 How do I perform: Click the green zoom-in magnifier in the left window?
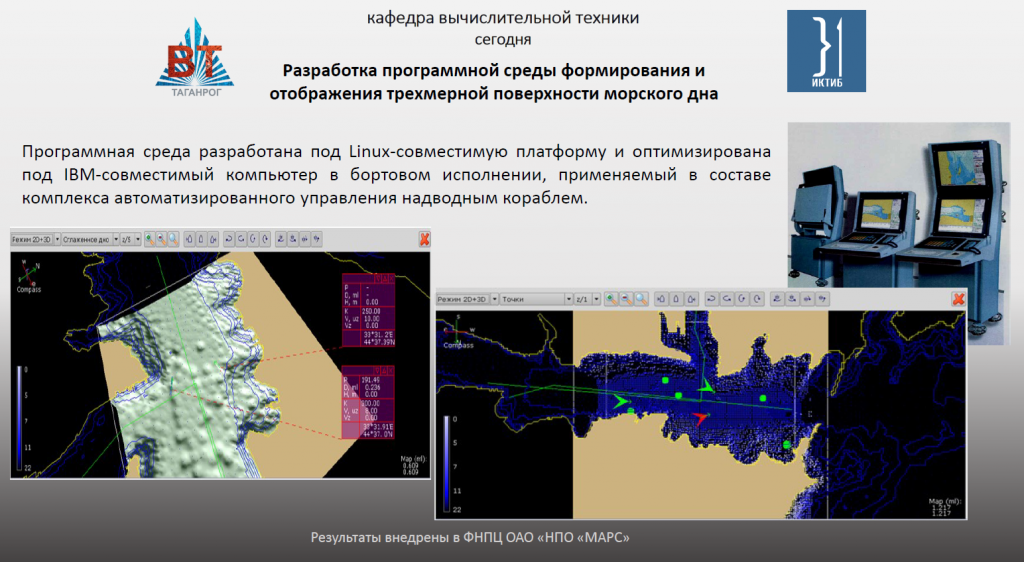pos(149,240)
